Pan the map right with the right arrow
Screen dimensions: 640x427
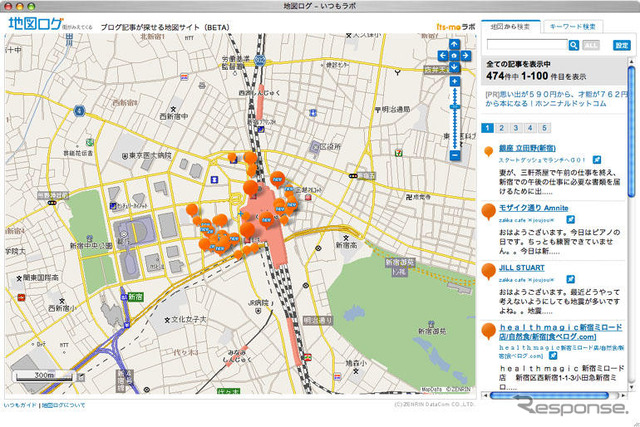pos(466,56)
